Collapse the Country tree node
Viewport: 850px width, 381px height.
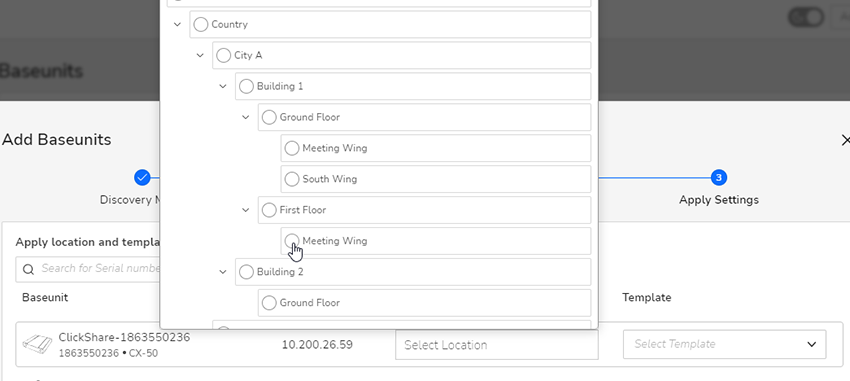point(177,24)
